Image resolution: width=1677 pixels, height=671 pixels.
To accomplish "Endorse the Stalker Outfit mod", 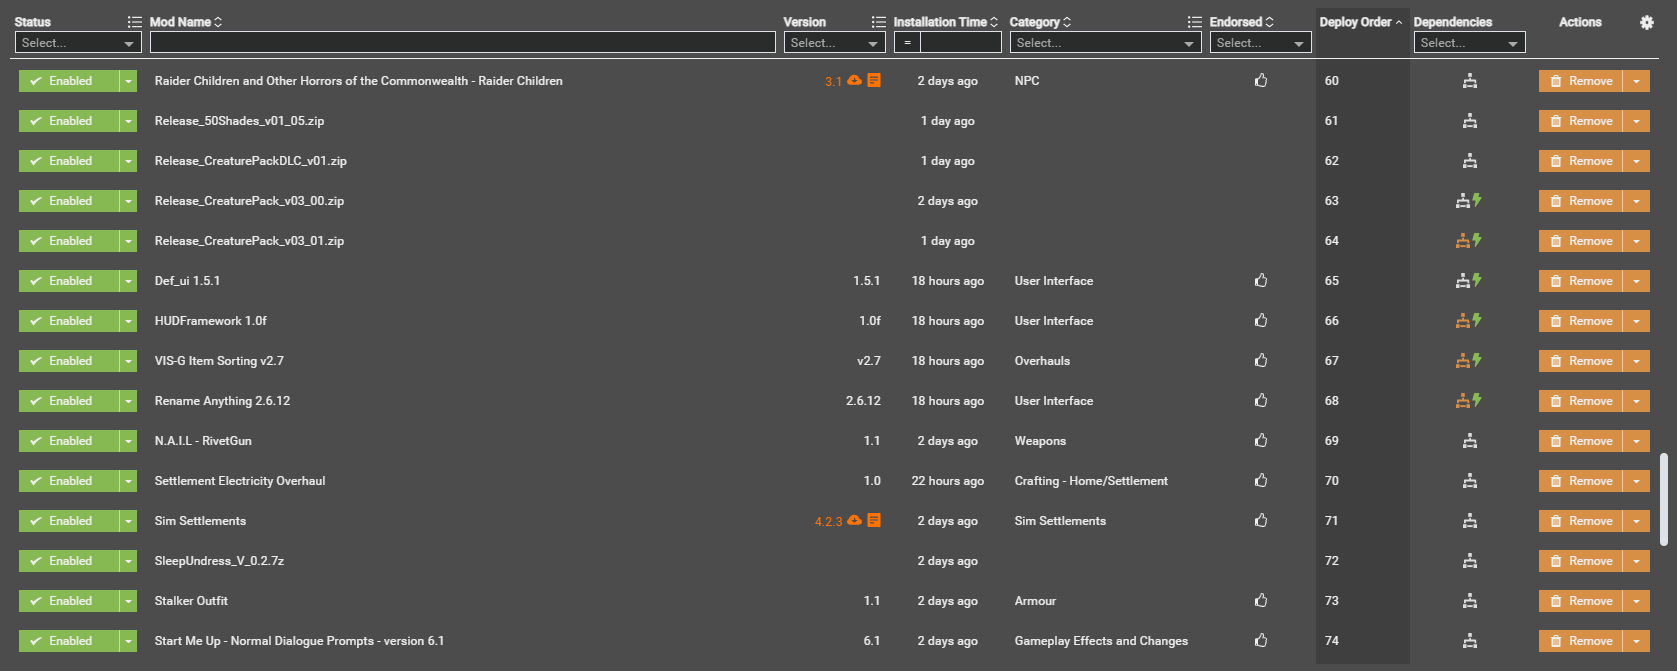I will [1261, 601].
